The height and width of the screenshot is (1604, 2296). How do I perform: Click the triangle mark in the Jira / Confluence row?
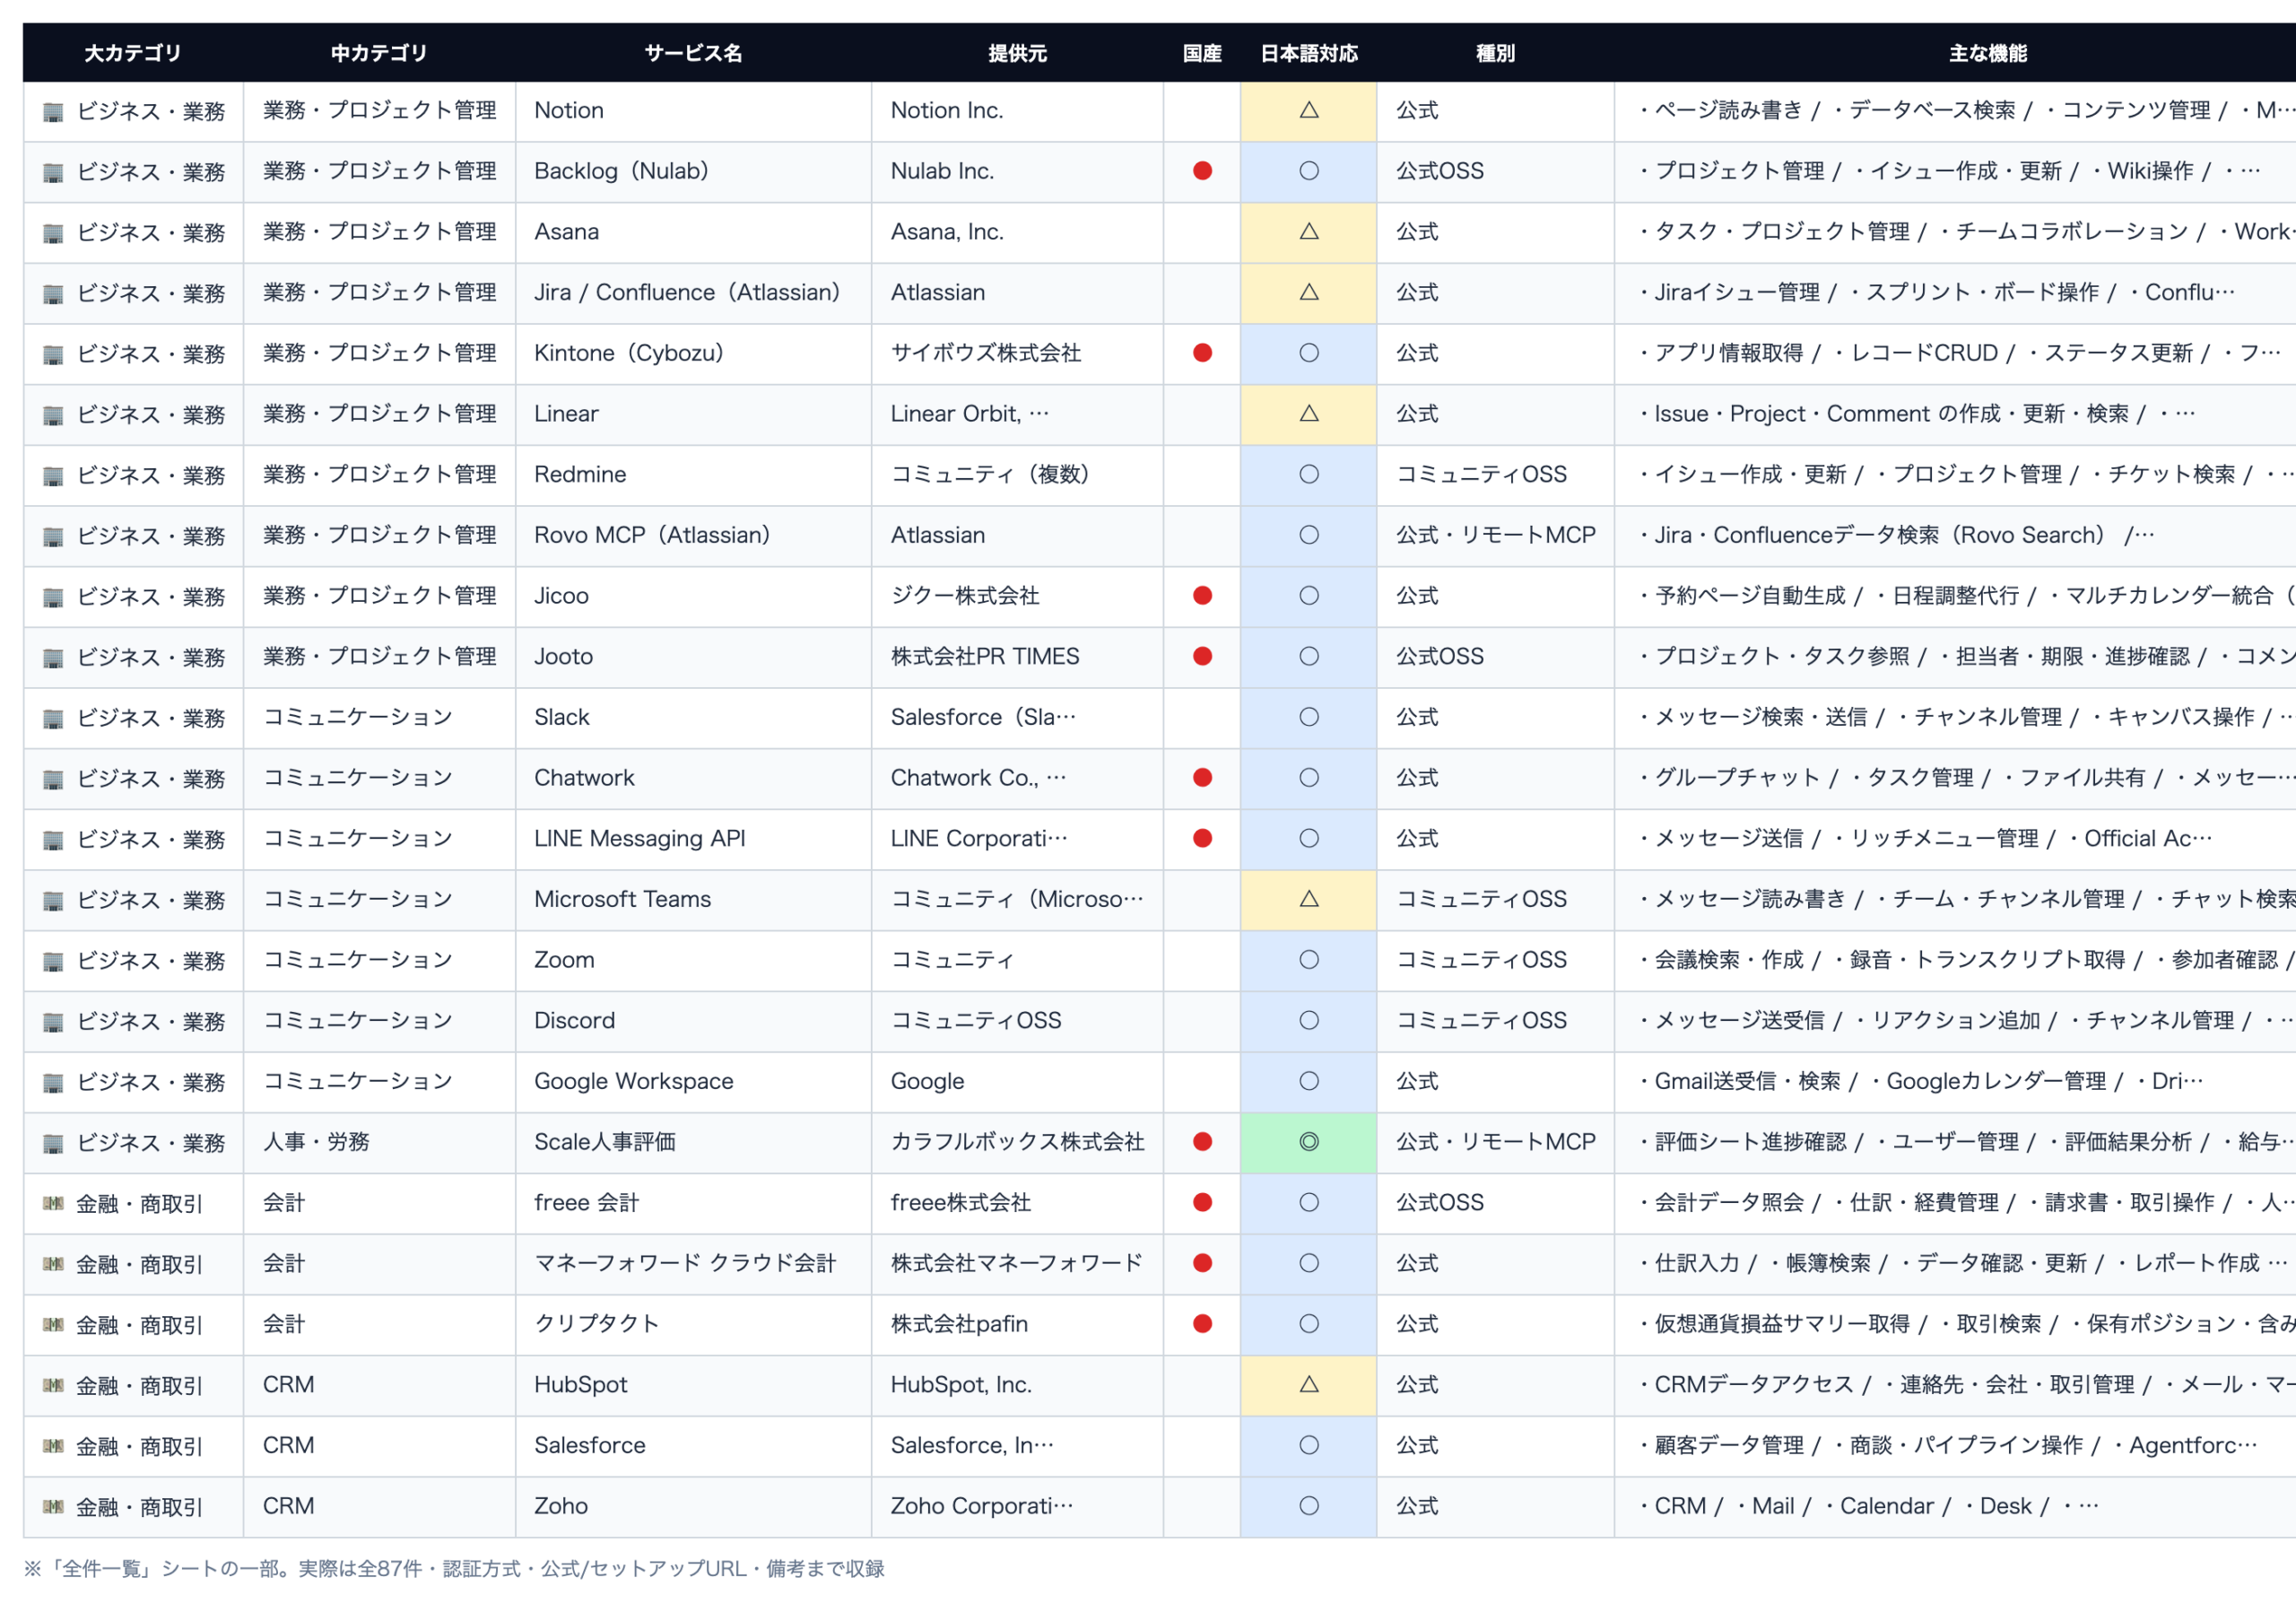coord(1308,292)
